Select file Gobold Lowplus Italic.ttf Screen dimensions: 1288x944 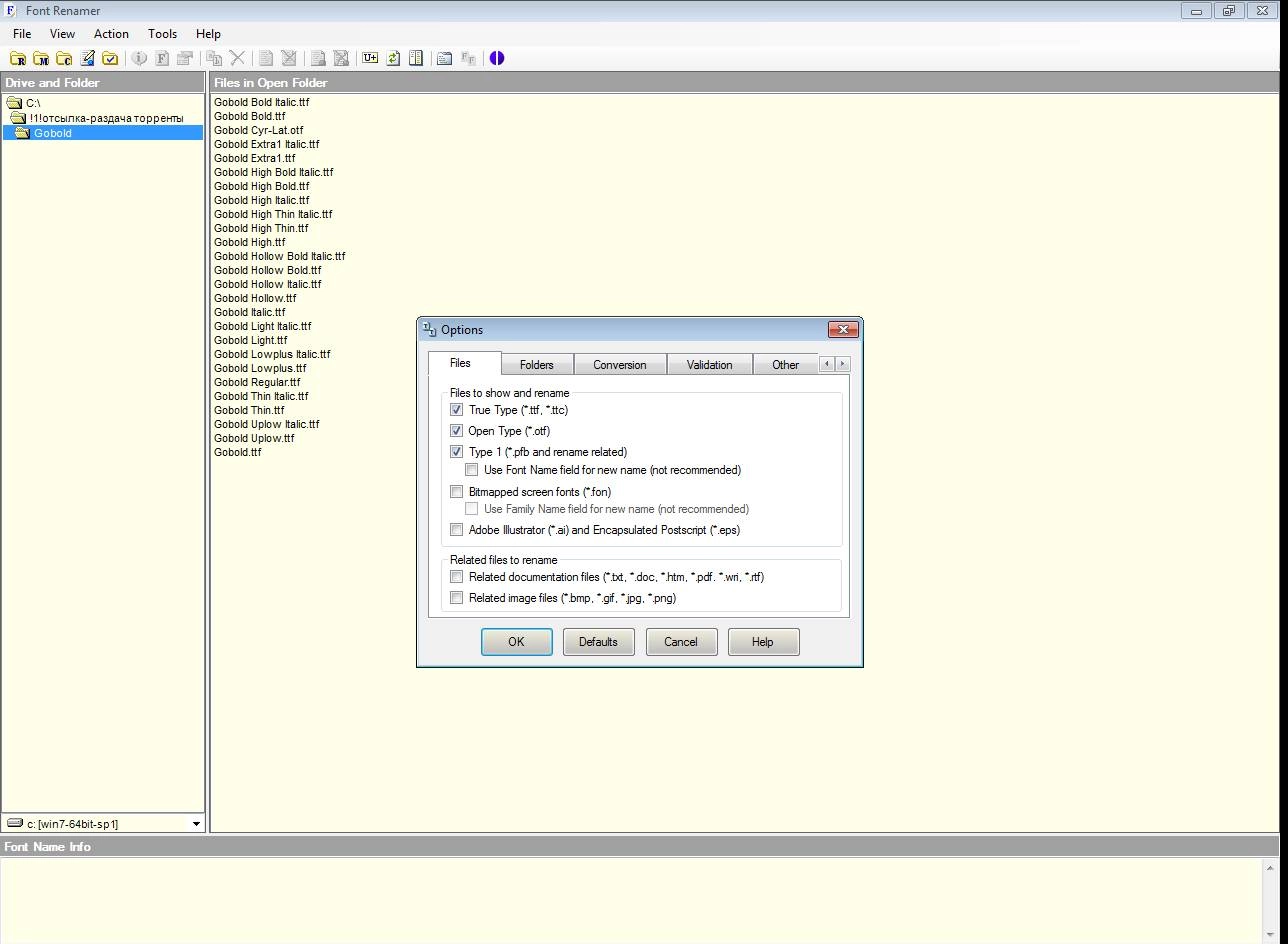(272, 354)
